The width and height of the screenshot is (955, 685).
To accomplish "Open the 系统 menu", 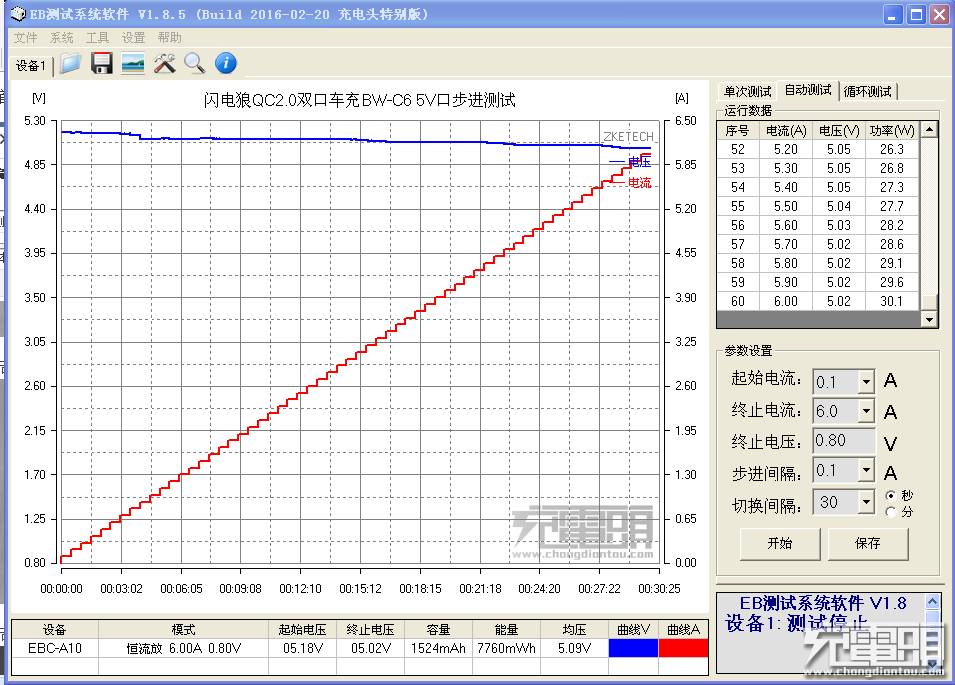I will [x=62, y=38].
